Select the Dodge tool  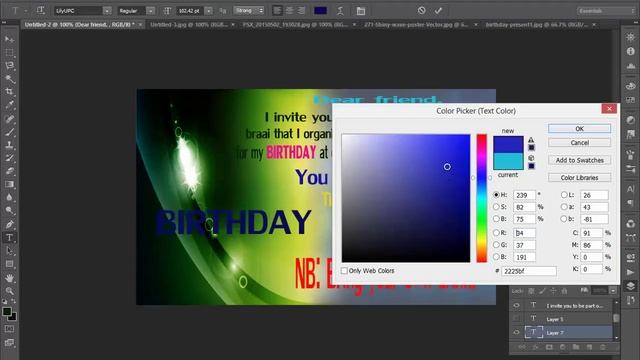tap(9, 210)
